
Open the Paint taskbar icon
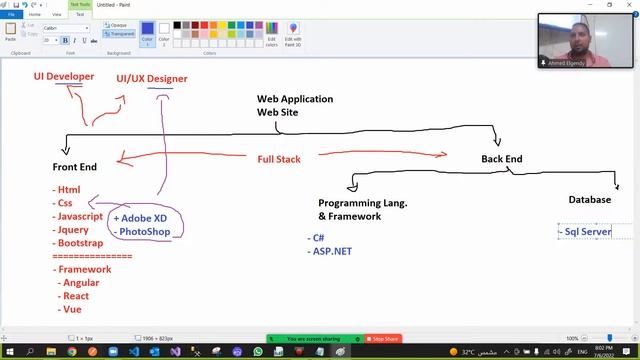(x=340, y=351)
